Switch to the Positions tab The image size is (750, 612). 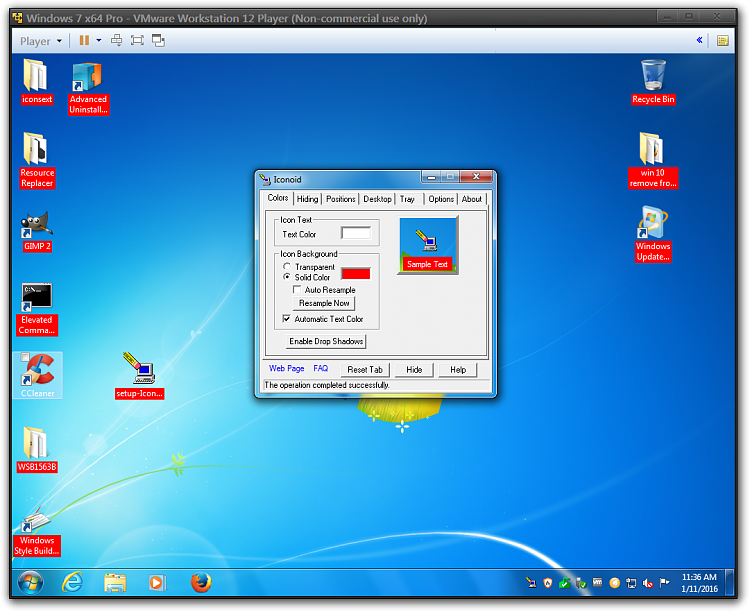point(341,199)
